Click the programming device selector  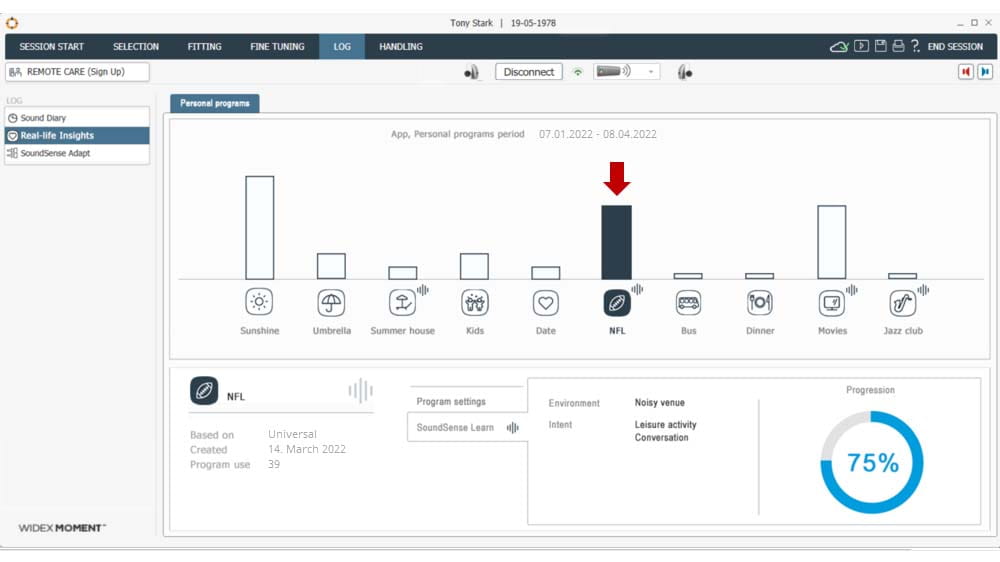[626, 71]
